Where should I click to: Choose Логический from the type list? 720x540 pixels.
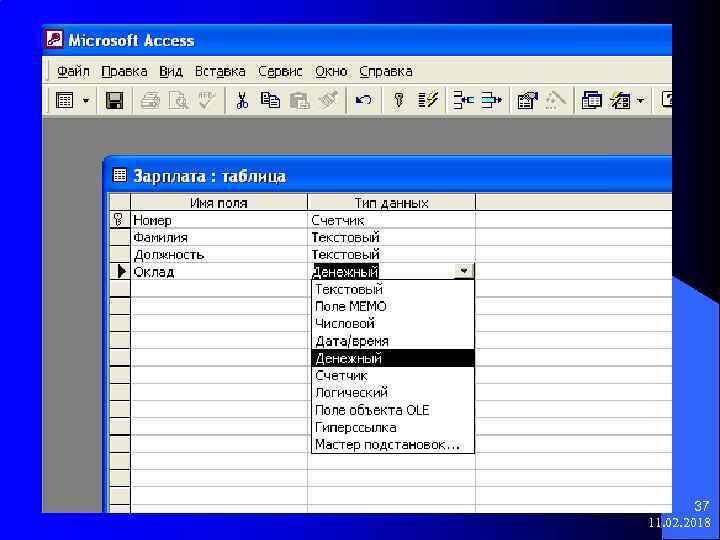pos(393,393)
